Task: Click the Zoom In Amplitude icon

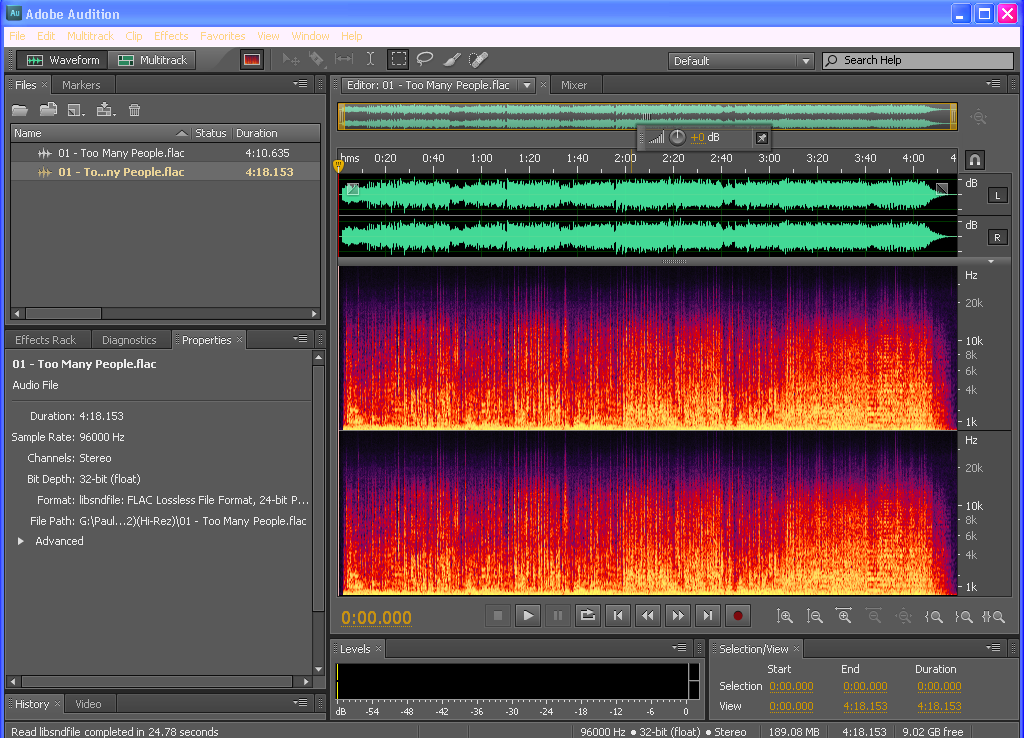Action: pos(784,616)
